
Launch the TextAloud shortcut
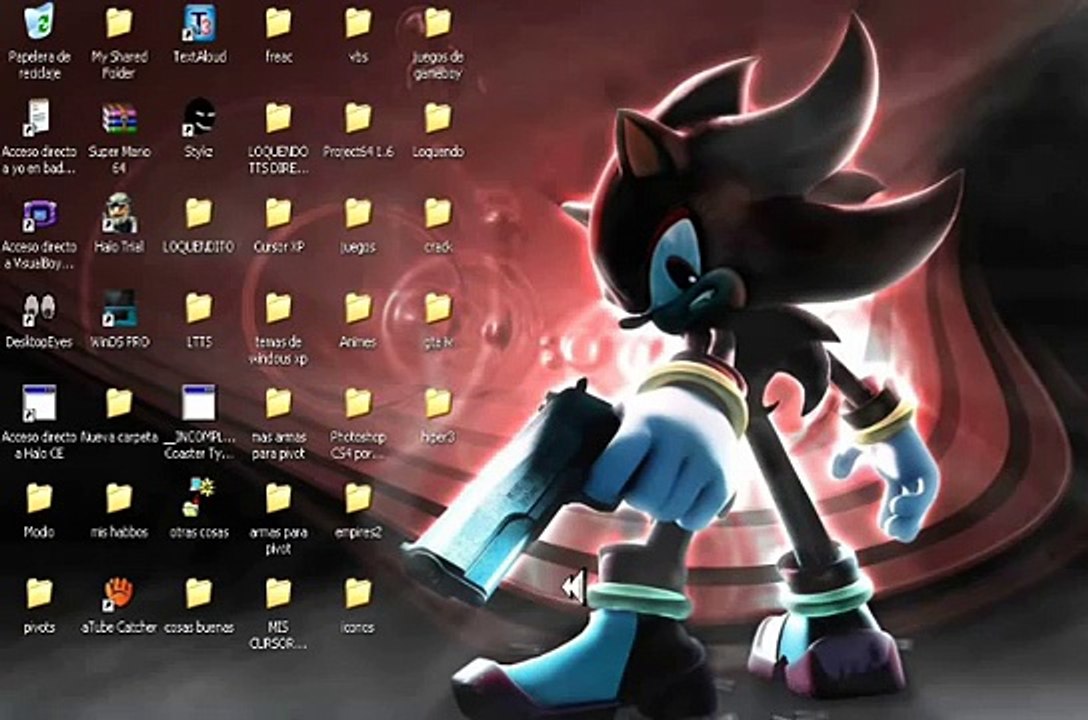[x=199, y=22]
